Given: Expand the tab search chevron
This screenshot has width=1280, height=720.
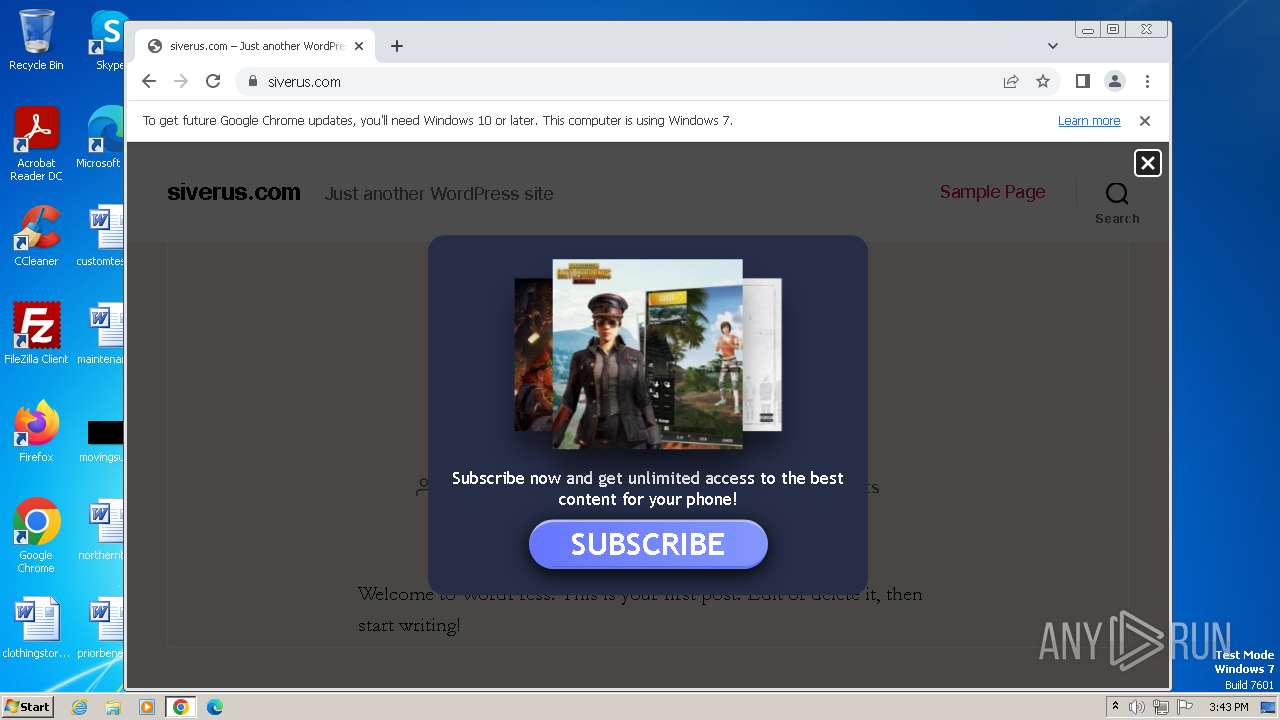Looking at the screenshot, I should point(1053,46).
